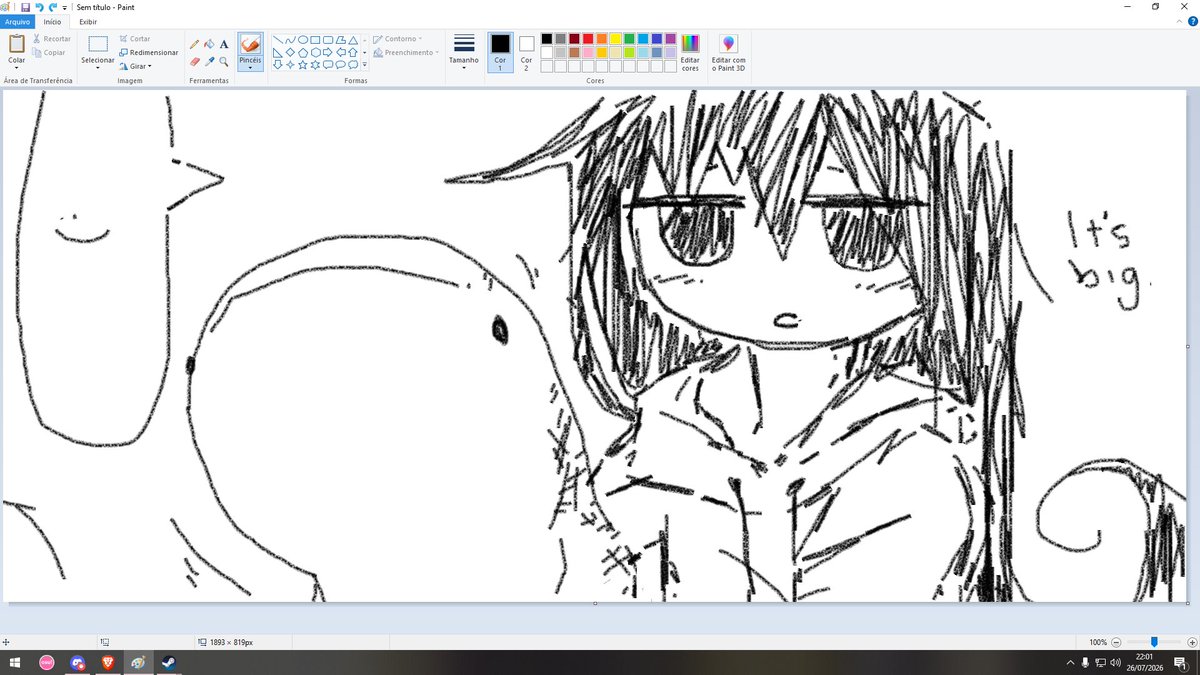Click the Save icon in title bar
Image resolution: width=1200 pixels, height=675 pixels.
[x=25, y=7]
